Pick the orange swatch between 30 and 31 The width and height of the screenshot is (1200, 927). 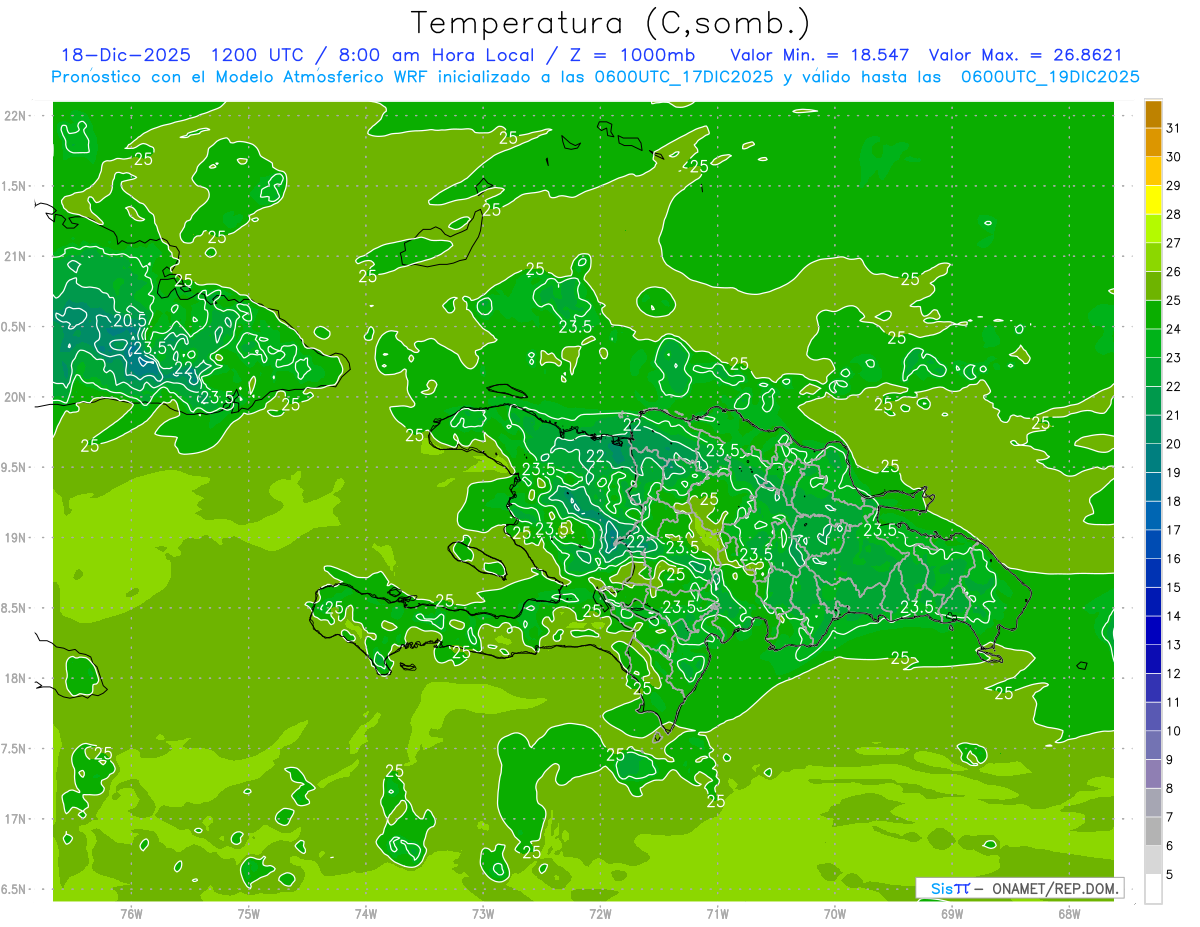tap(1153, 143)
